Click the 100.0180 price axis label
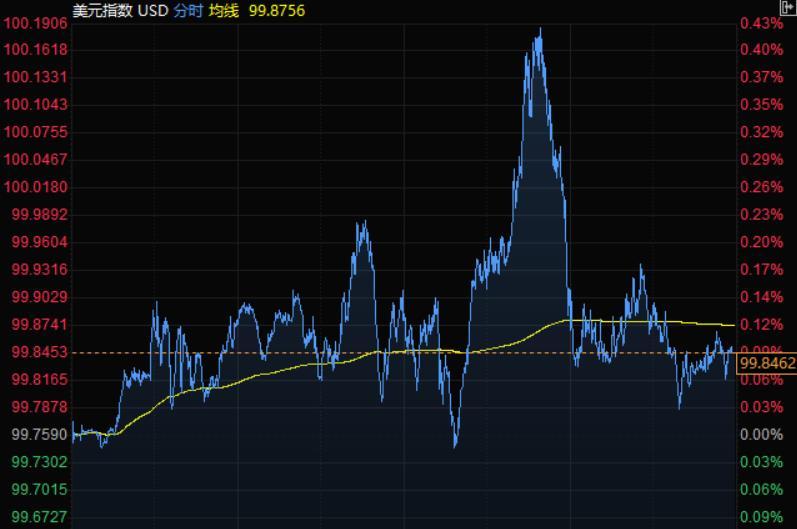 click(36, 187)
